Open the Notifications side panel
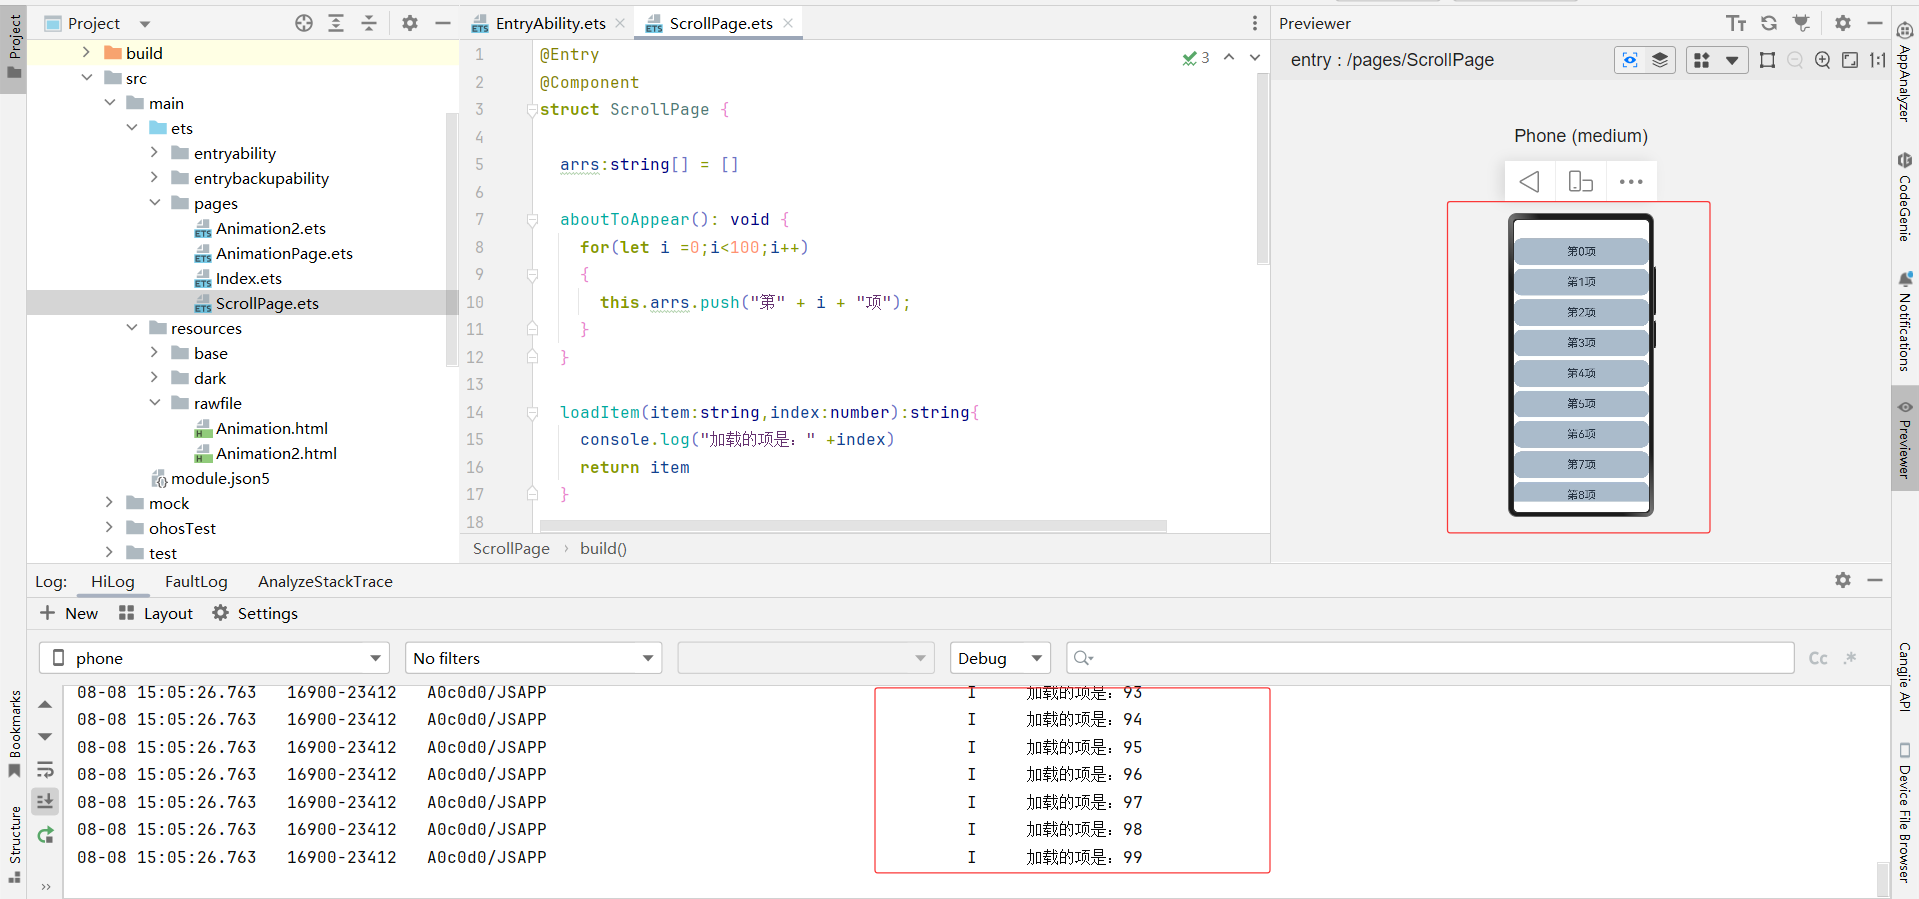Viewport: 1919px width, 899px height. pyautogui.click(x=1905, y=321)
